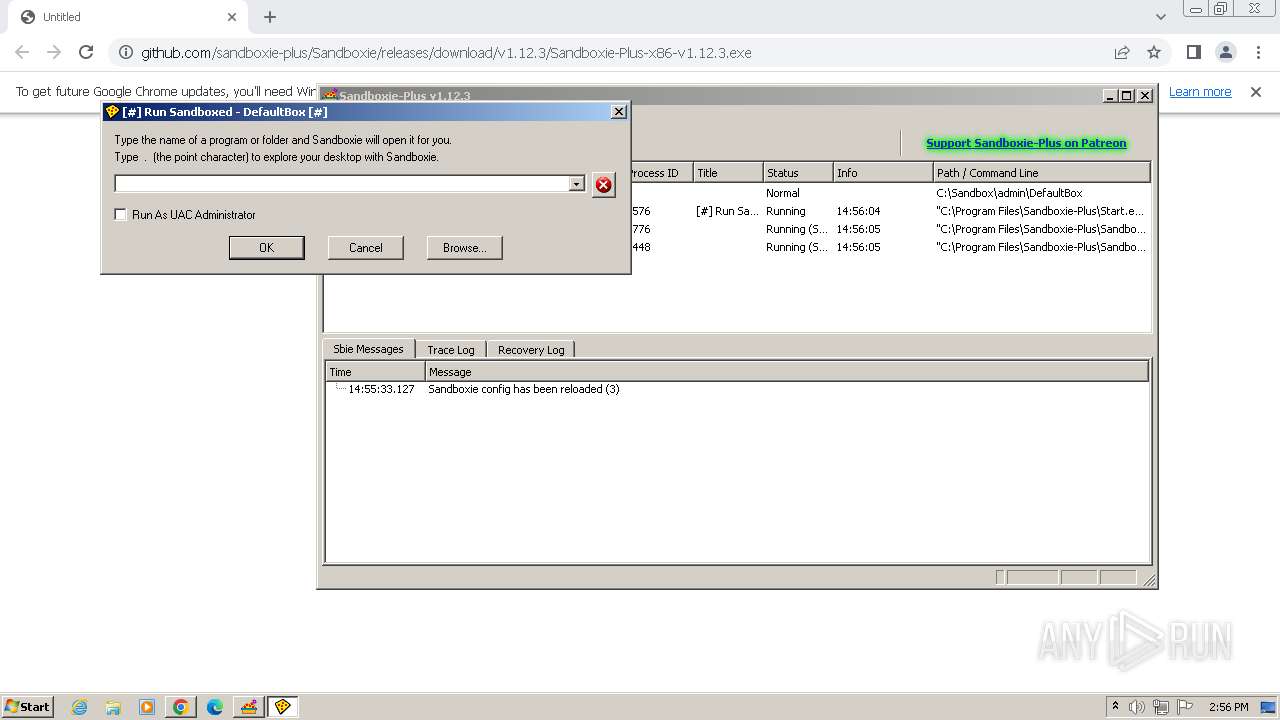Screen dimensions: 1280x720
Task: Open Microsoft Edge from taskbar
Action: 215,707
